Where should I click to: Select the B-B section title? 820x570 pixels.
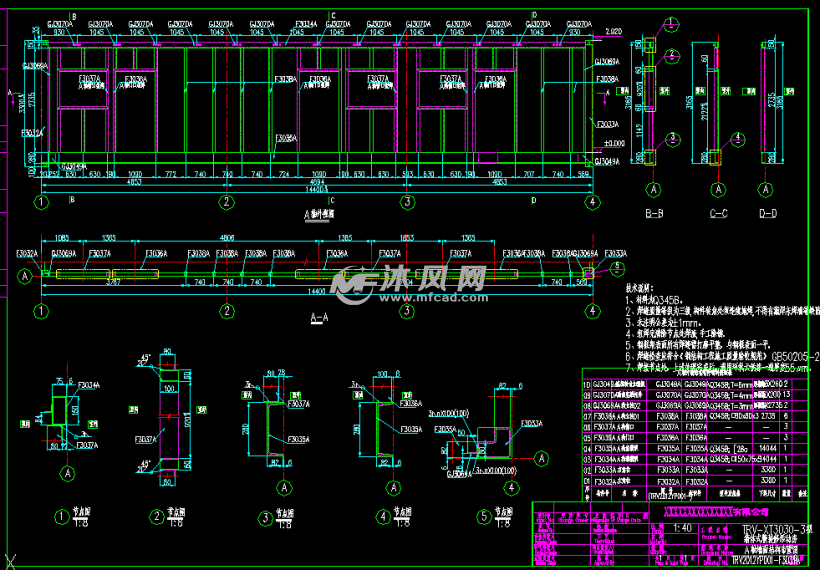click(655, 214)
